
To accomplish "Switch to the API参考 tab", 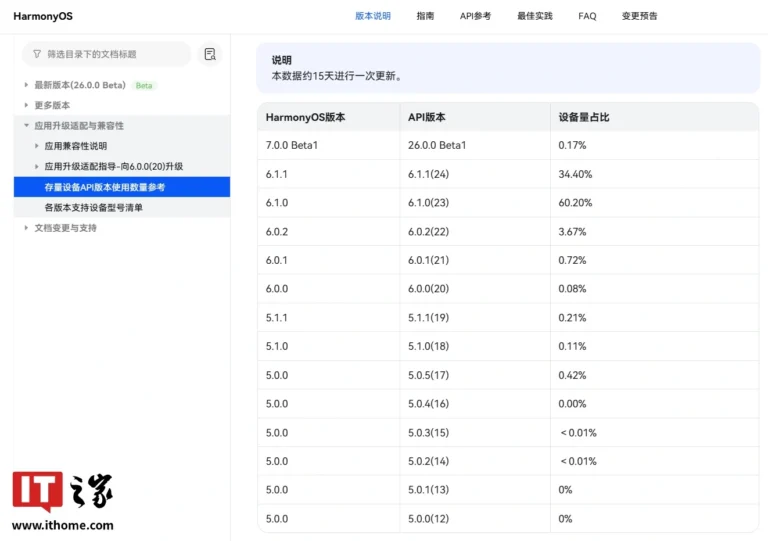I will click(x=475, y=16).
